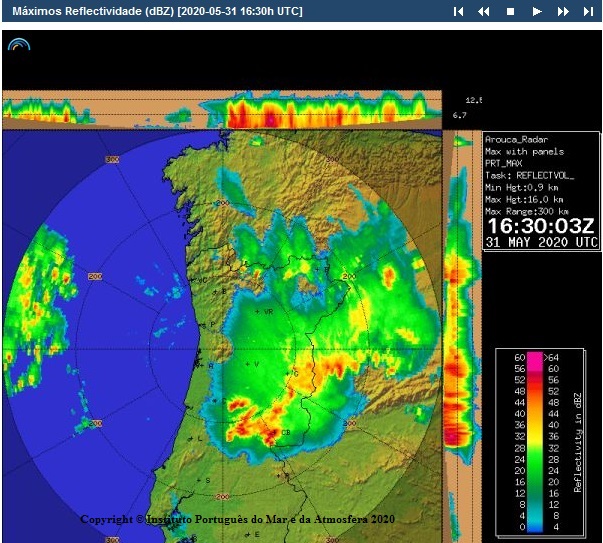Screen dimensions: 603x543
Task: Step back one frame with rewind button
Action: (483, 12)
